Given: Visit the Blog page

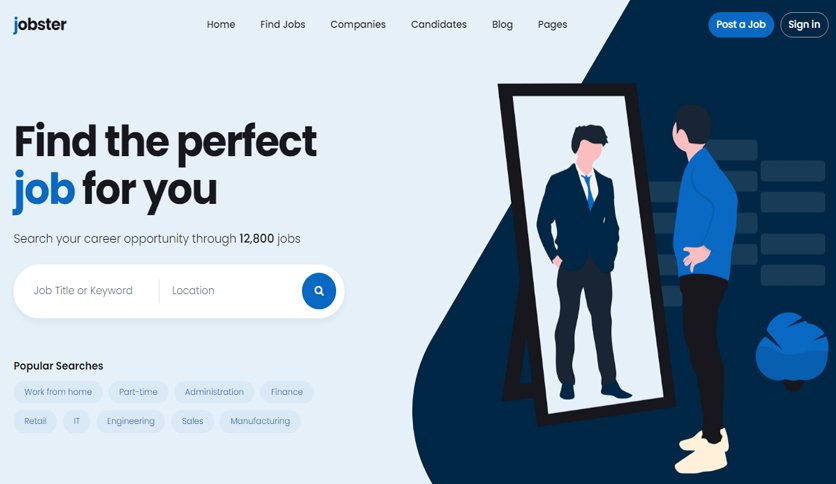Looking at the screenshot, I should (x=502, y=25).
